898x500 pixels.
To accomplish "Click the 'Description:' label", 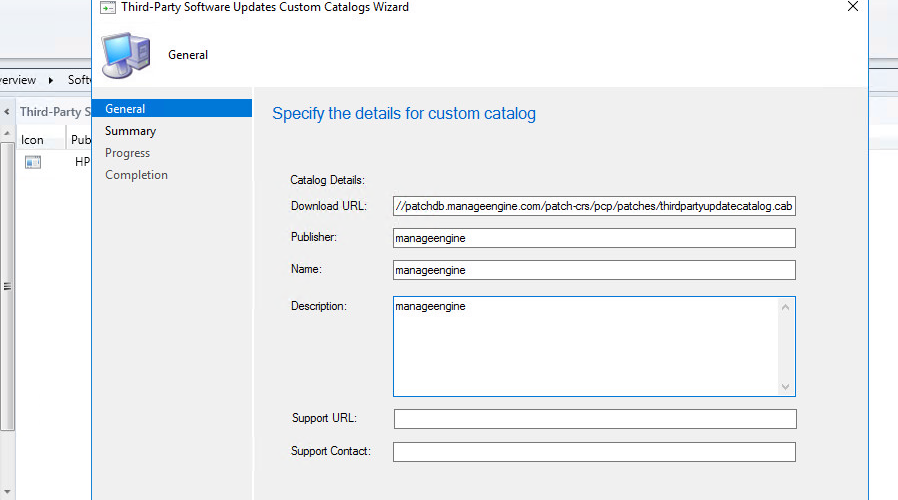I will coord(318,306).
